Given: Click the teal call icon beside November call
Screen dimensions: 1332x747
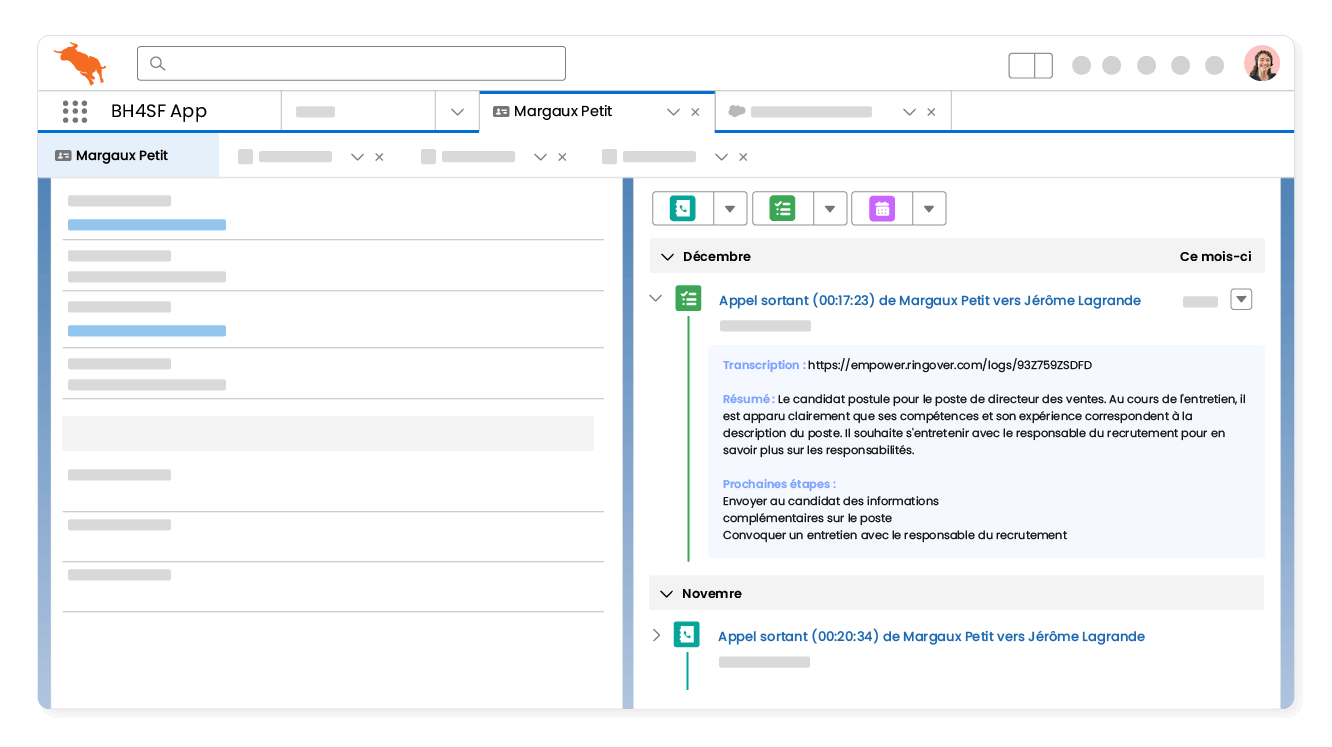Looking at the screenshot, I should [x=686, y=635].
